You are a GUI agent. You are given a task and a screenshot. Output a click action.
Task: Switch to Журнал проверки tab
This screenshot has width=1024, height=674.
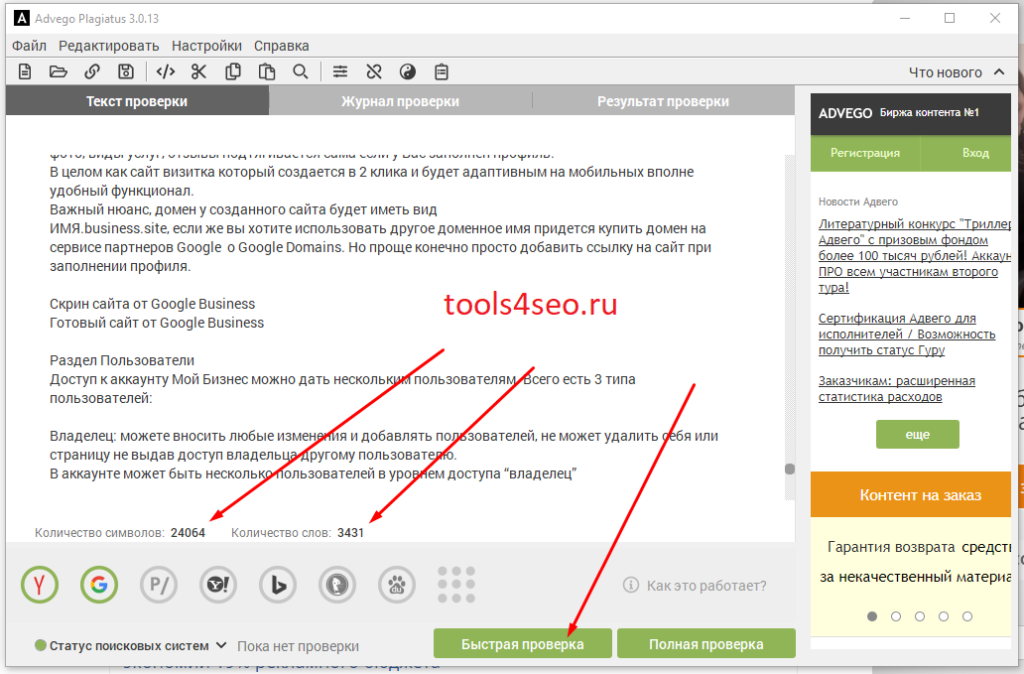pyautogui.click(x=400, y=101)
